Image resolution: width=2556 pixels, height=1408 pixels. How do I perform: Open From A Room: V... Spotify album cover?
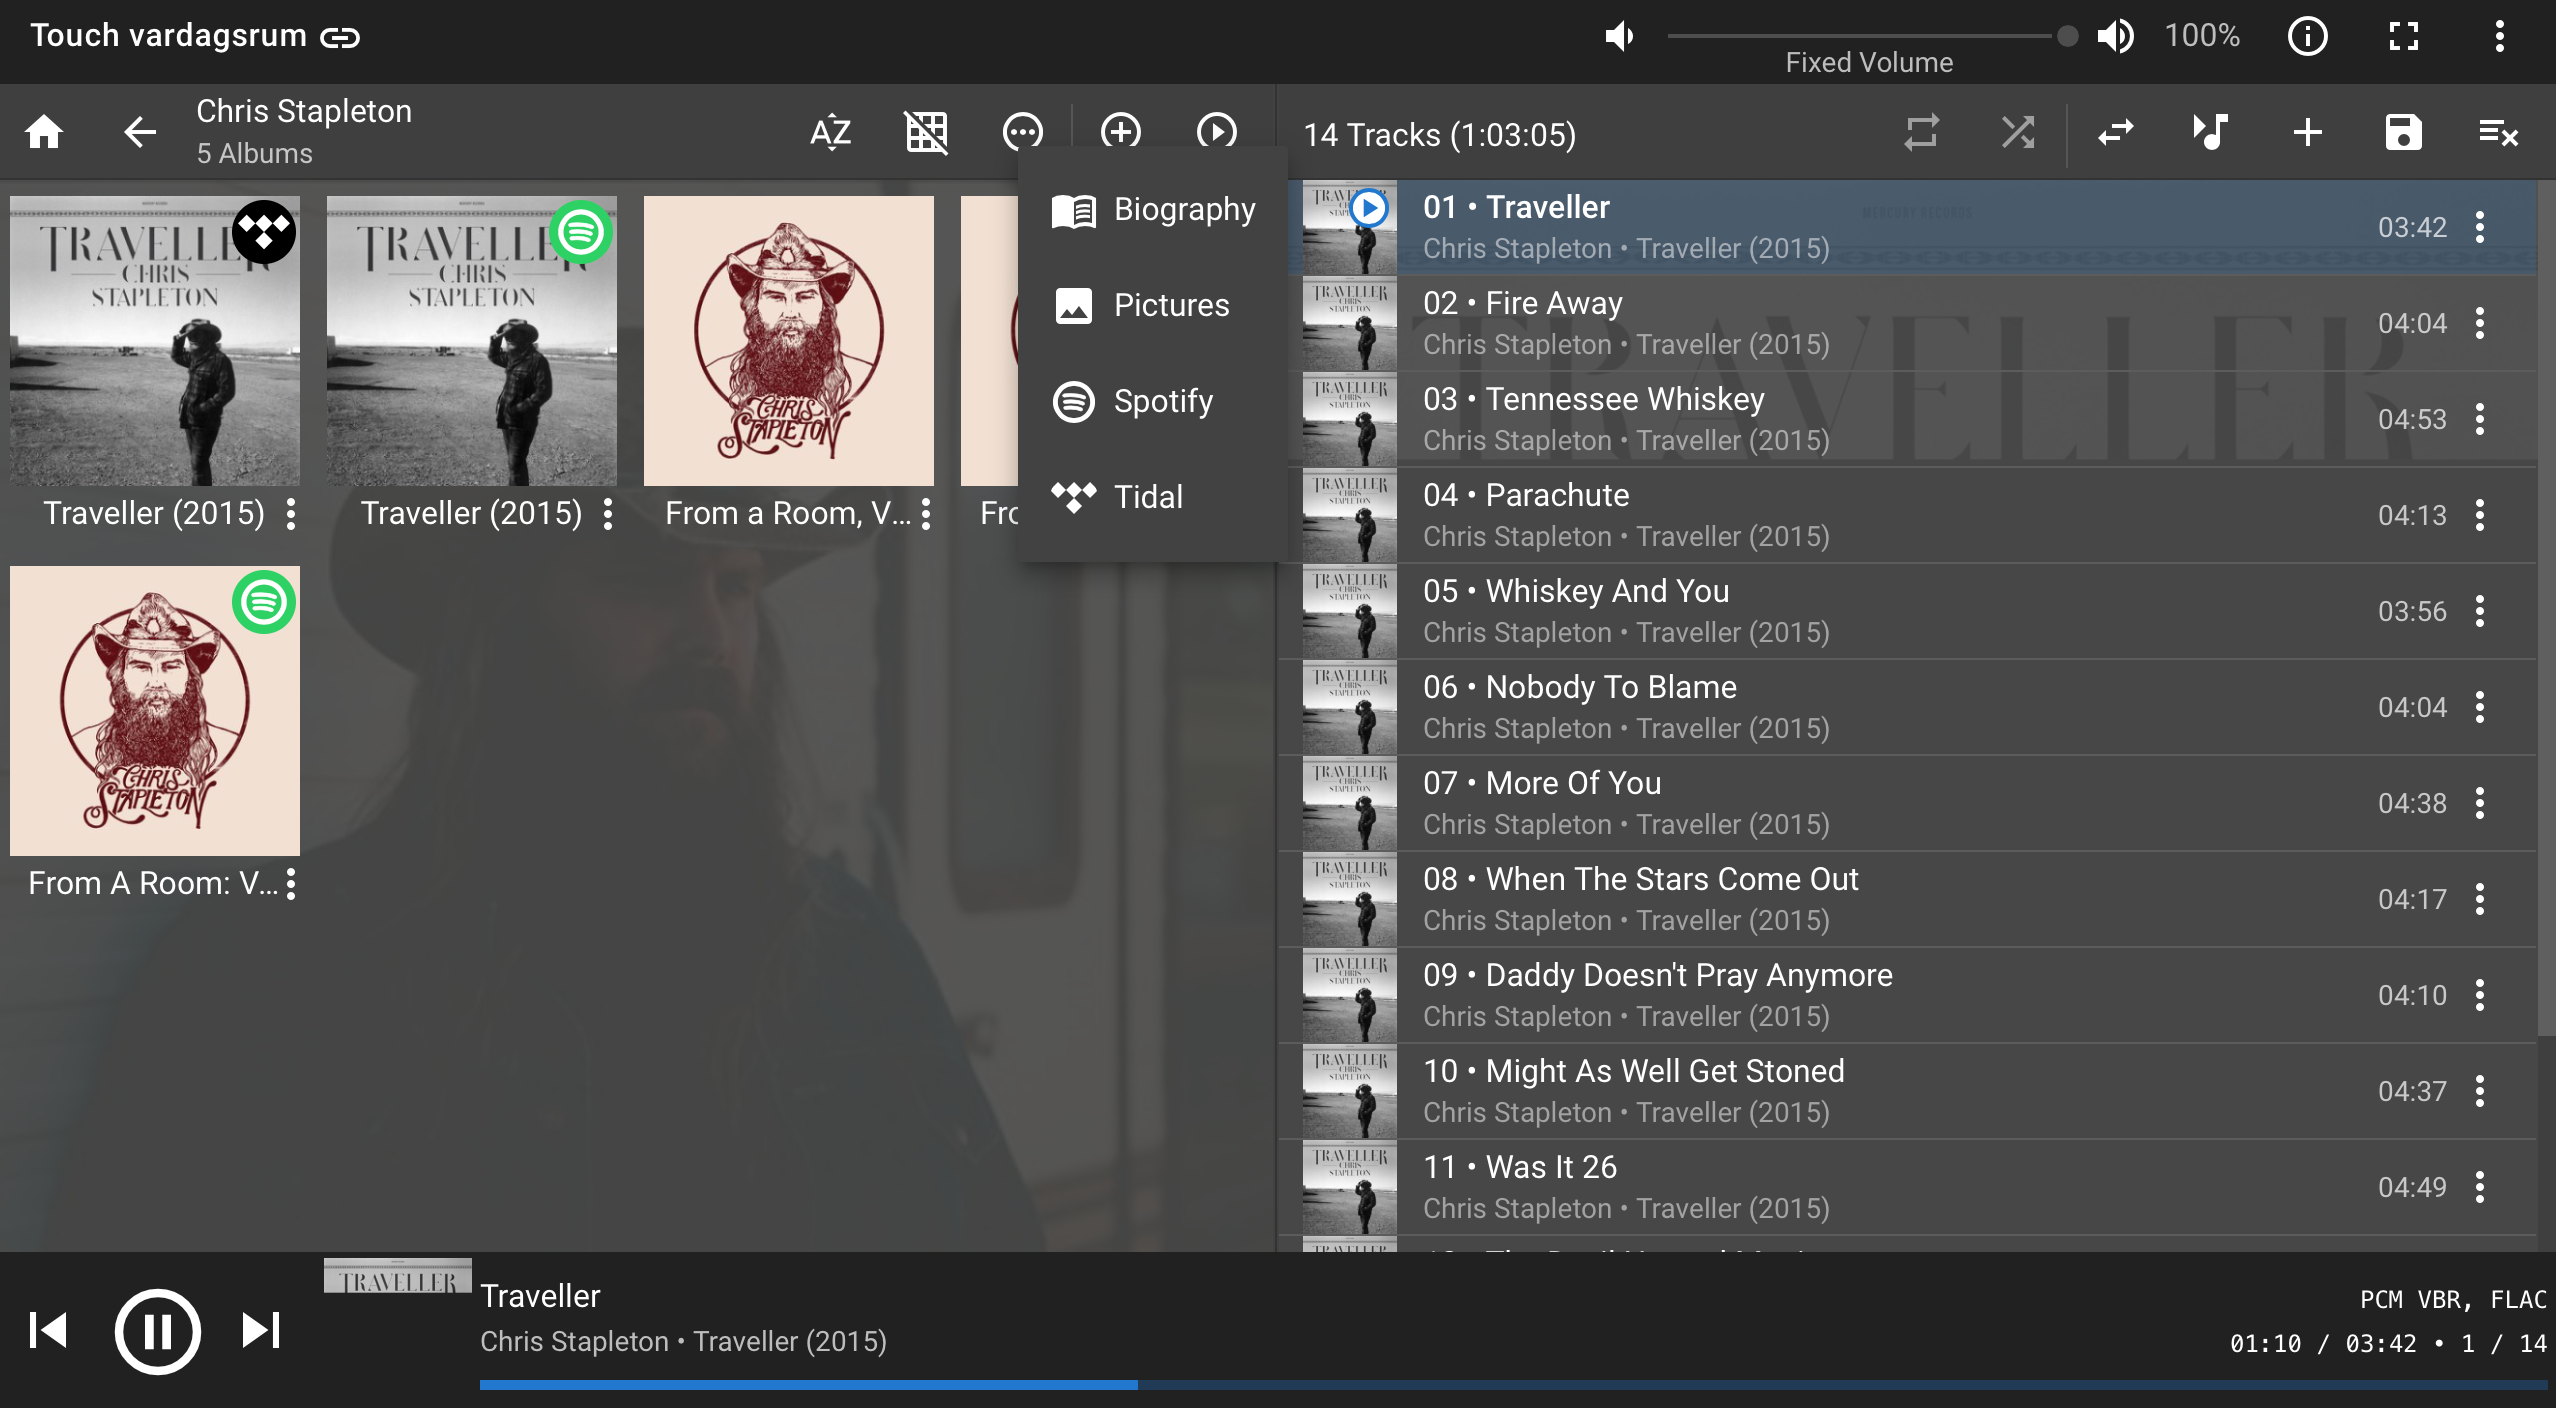155,711
